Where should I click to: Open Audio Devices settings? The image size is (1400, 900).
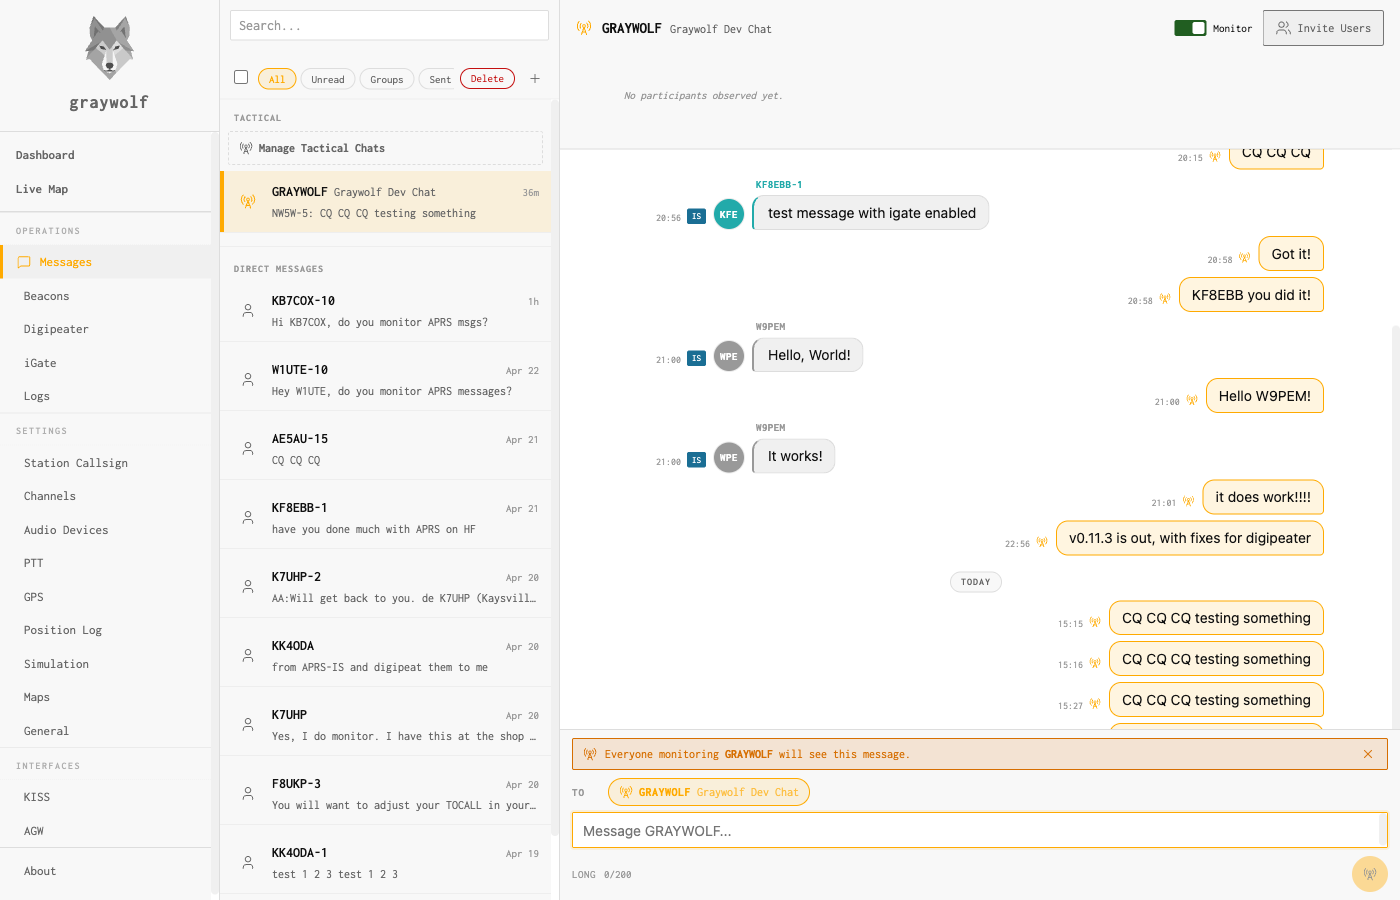pyautogui.click(x=106, y=530)
